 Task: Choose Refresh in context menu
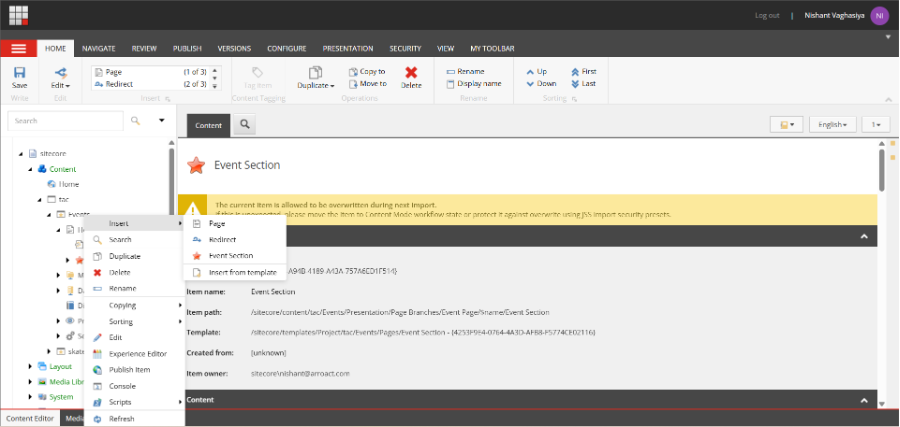[134, 419]
